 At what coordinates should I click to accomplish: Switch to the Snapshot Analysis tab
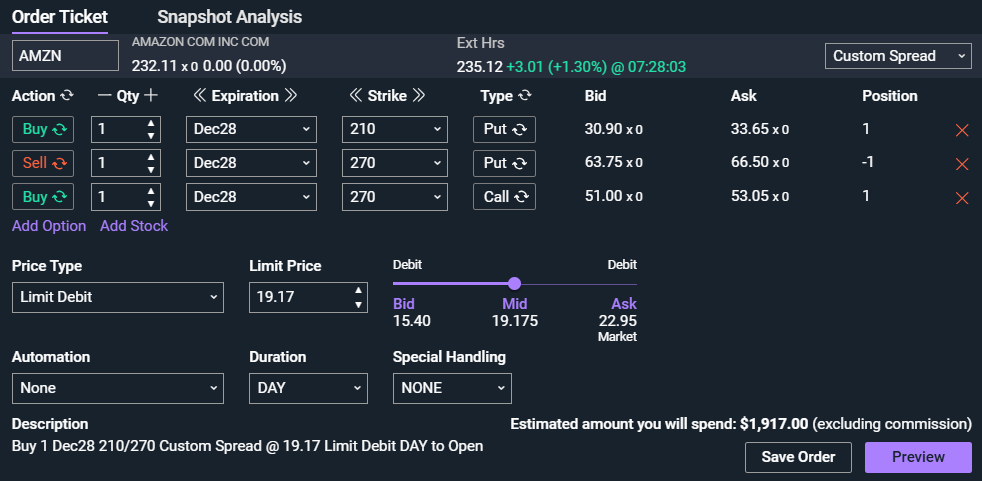coord(229,17)
